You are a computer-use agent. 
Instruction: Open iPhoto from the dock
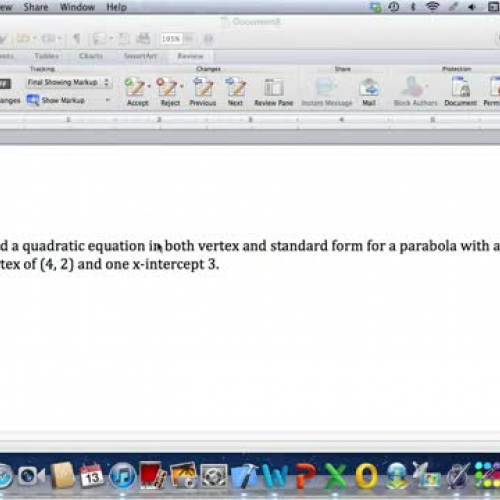[x=183, y=476]
